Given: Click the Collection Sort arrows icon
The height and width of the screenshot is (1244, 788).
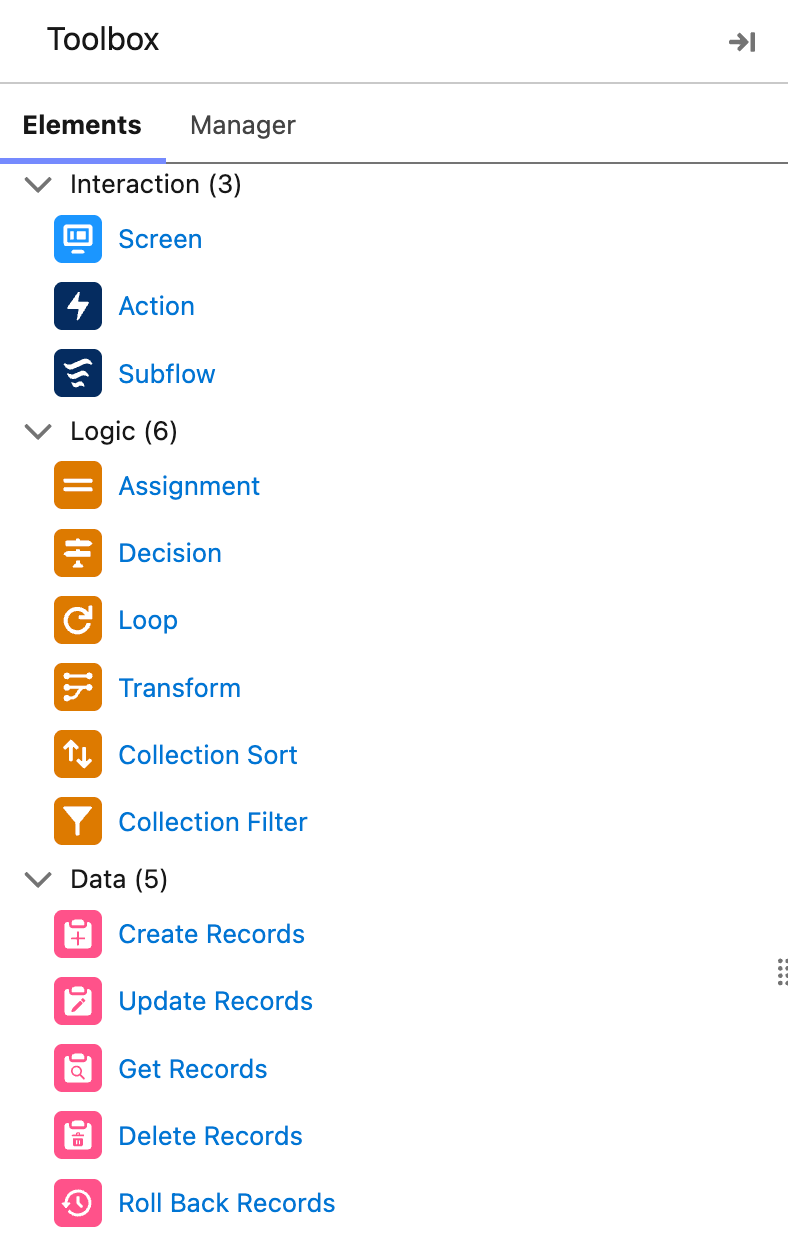Looking at the screenshot, I should click(78, 755).
